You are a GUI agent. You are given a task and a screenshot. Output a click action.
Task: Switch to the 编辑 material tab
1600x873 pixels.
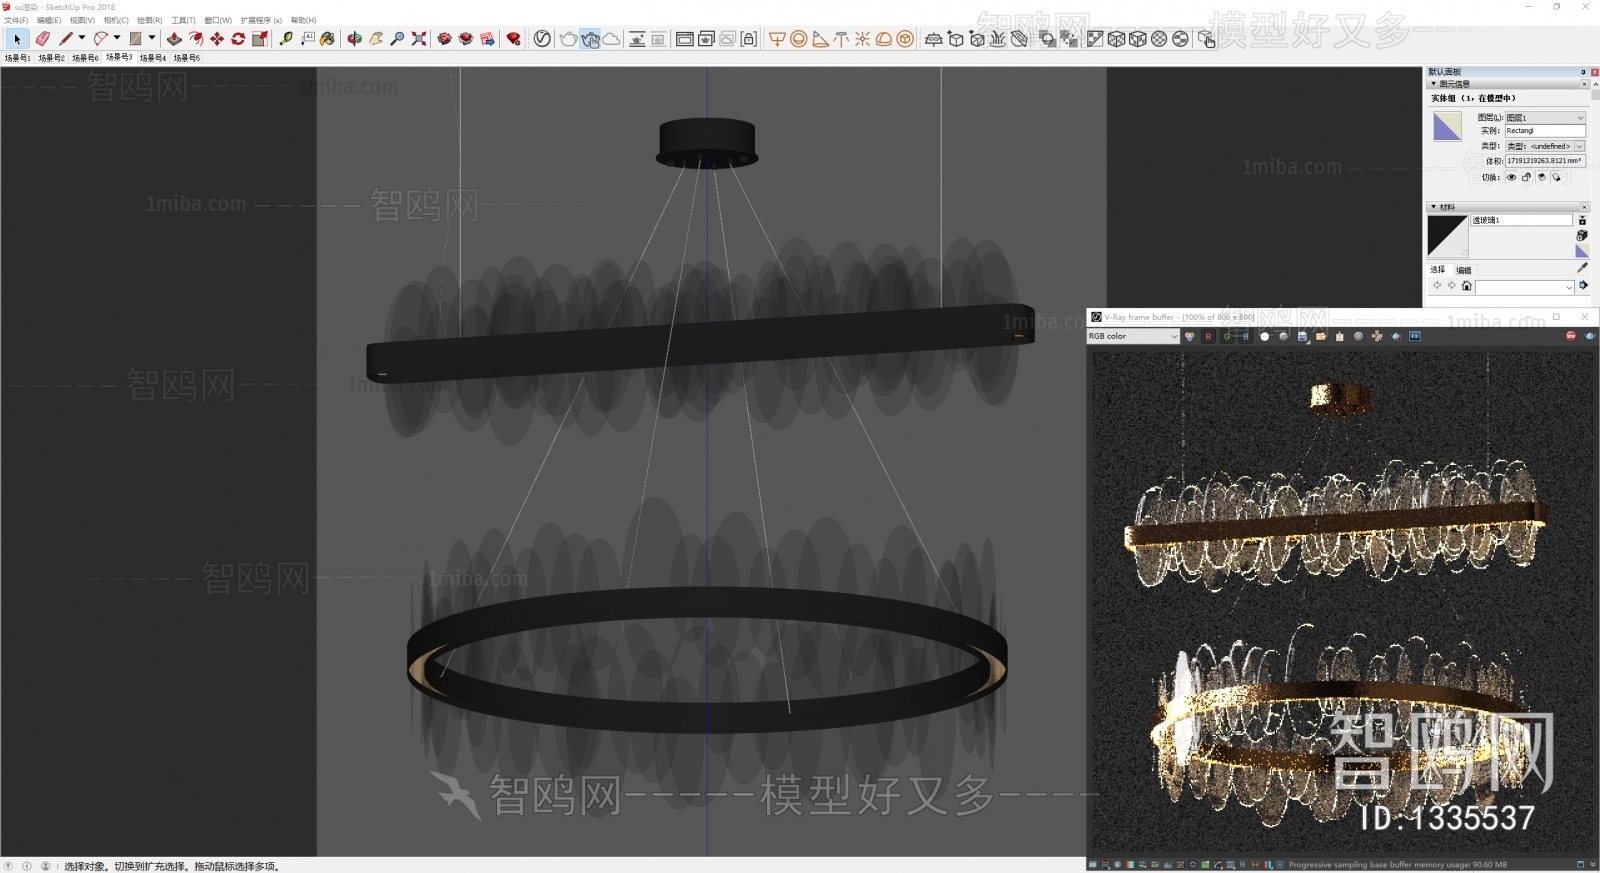(x=1464, y=270)
